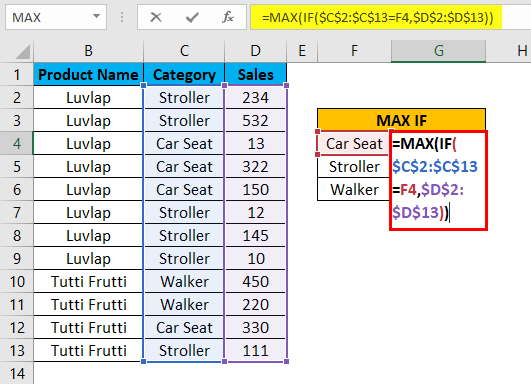This screenshot has height=384, width=531.
Task: Select column F header
Action: 354,51
